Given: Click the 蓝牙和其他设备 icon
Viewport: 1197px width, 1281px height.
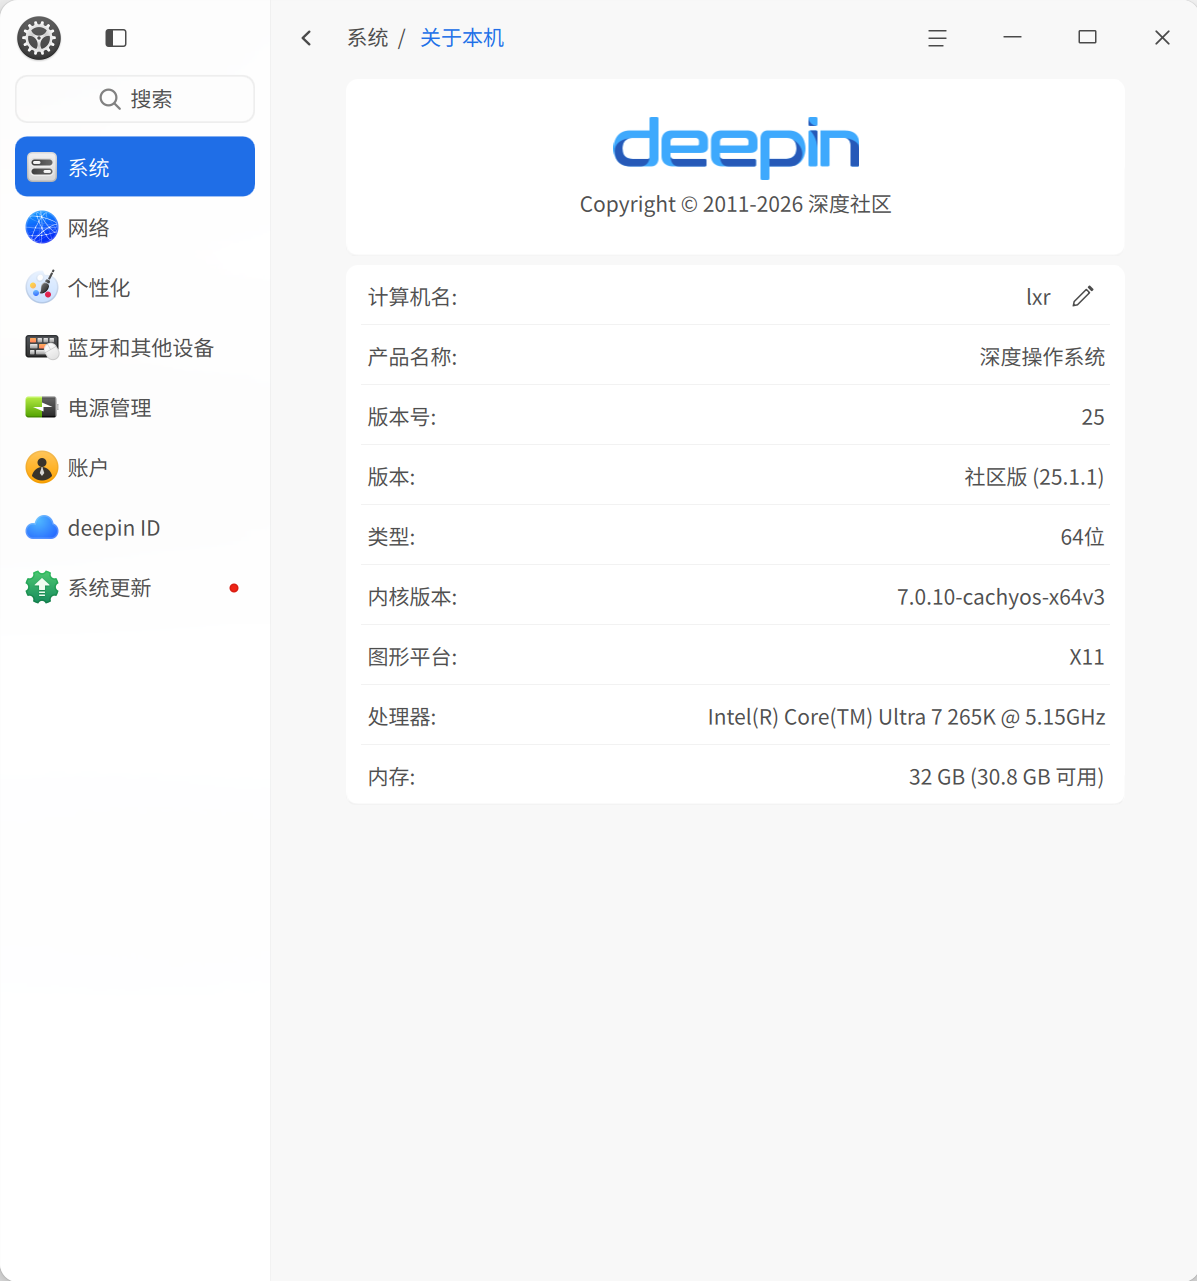Looking at the screenshot, I should tap(42, 347).
